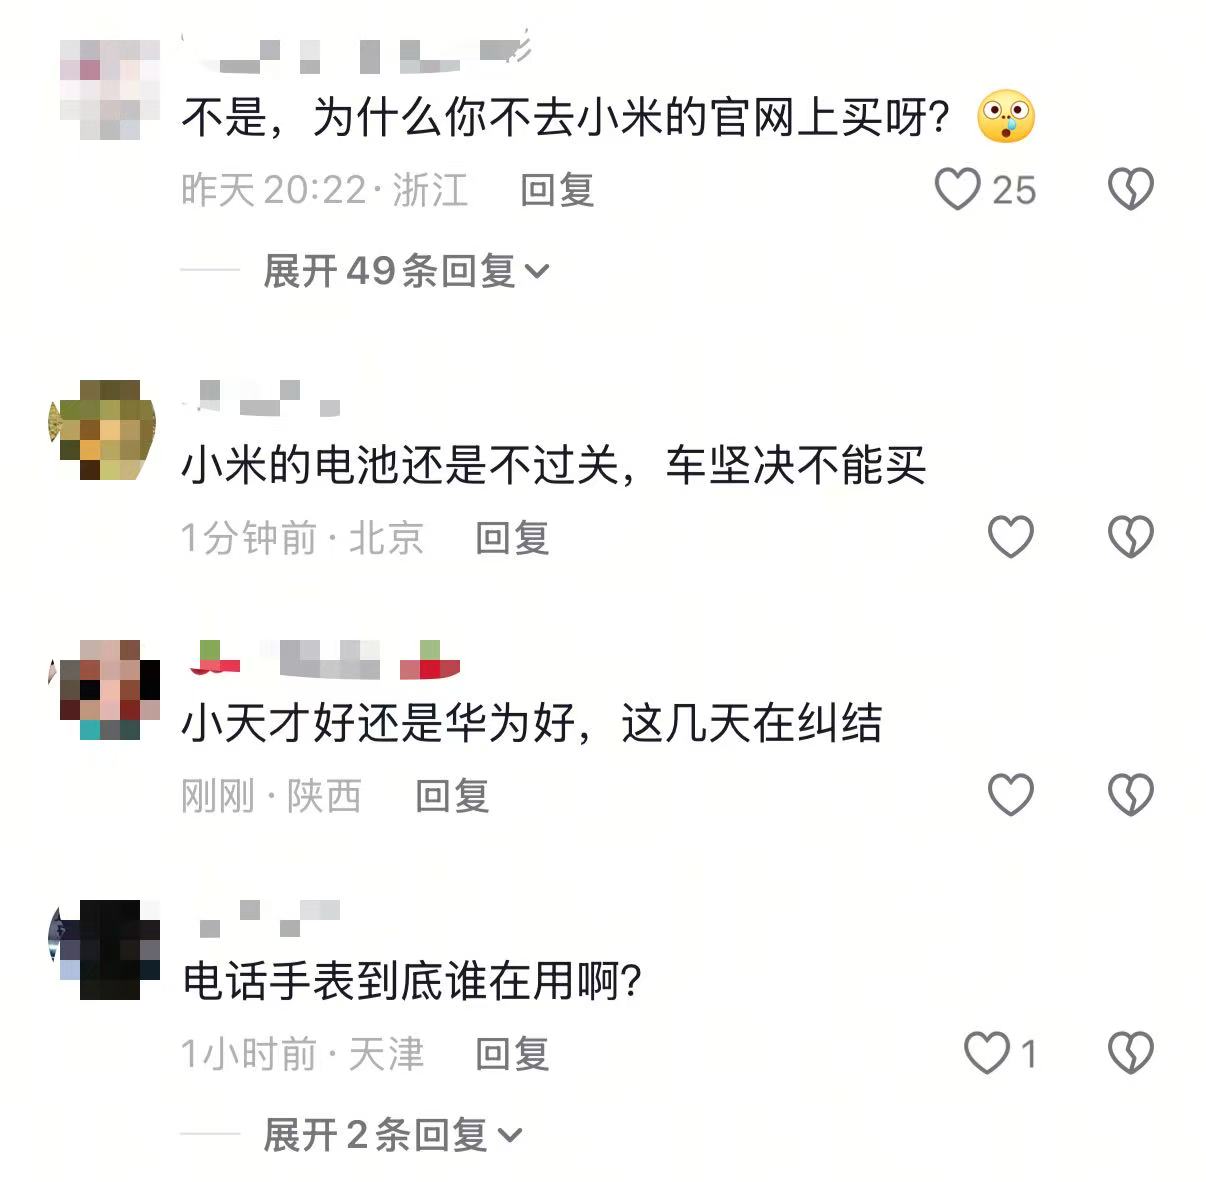Expand 展开2条回复 thread
Image resolution: width=1206 pixels, height=1182 pixels.
(x=392, y=1135)
